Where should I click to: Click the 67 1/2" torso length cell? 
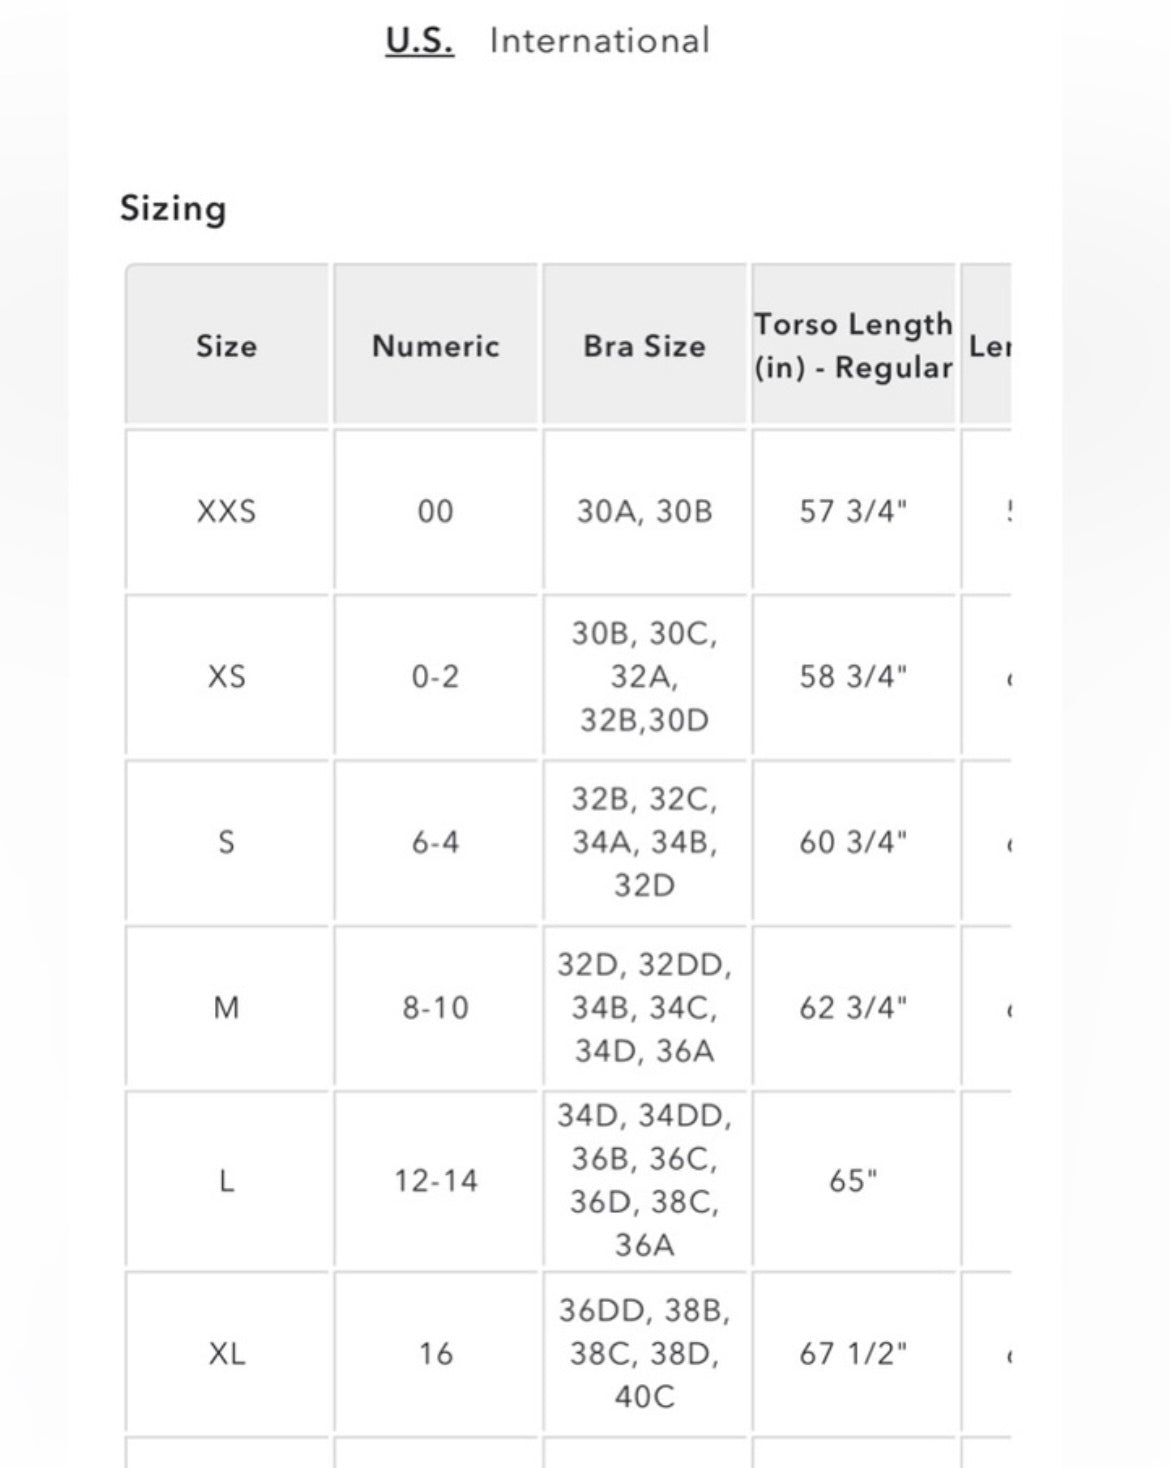pyautogui.click(x=853, y=1354)
